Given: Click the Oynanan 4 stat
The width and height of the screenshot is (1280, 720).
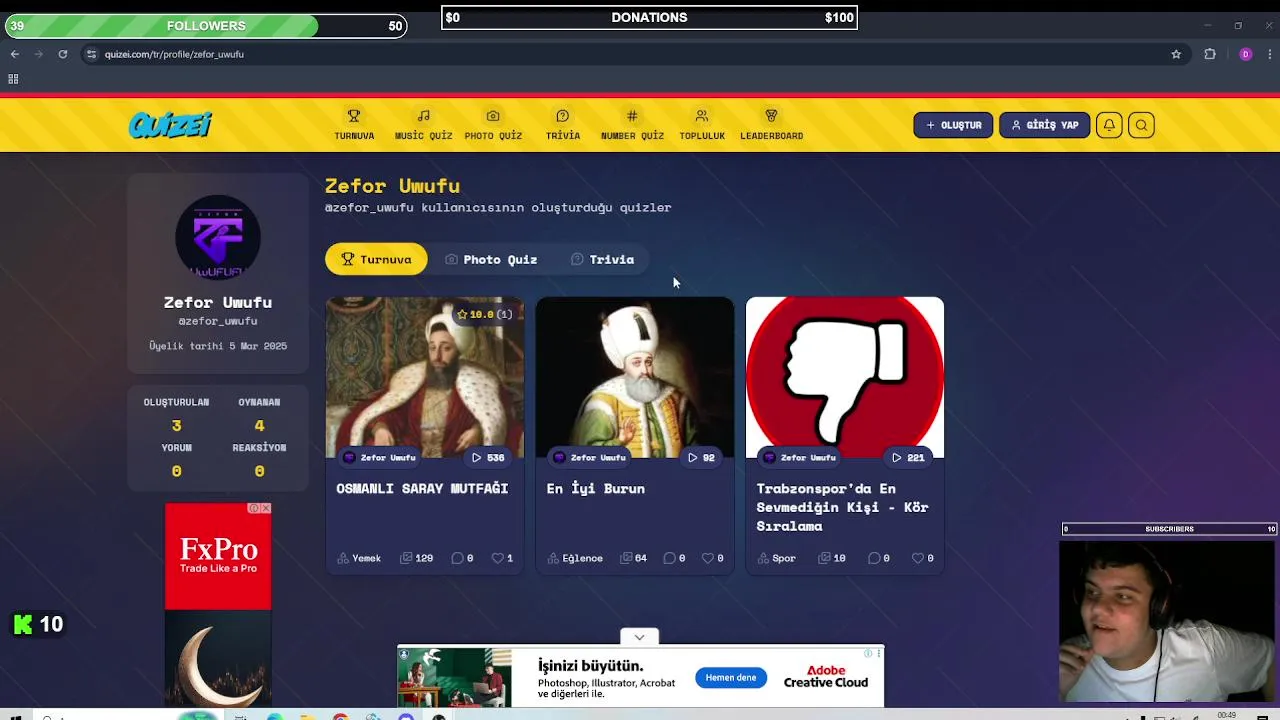Looking at the screenshot, I should (x=259, y=414).
